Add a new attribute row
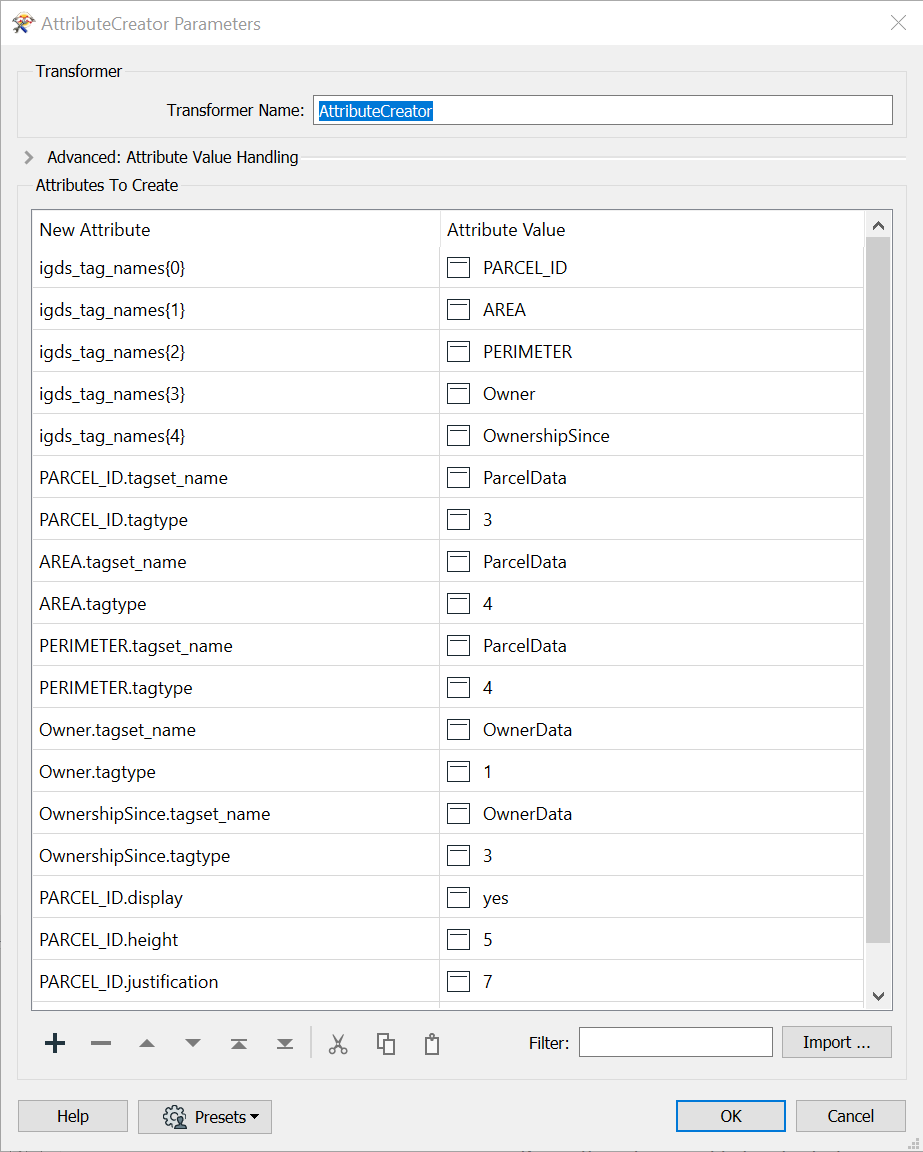This screenshot has width=923, height=1152. click(55, 1042)
